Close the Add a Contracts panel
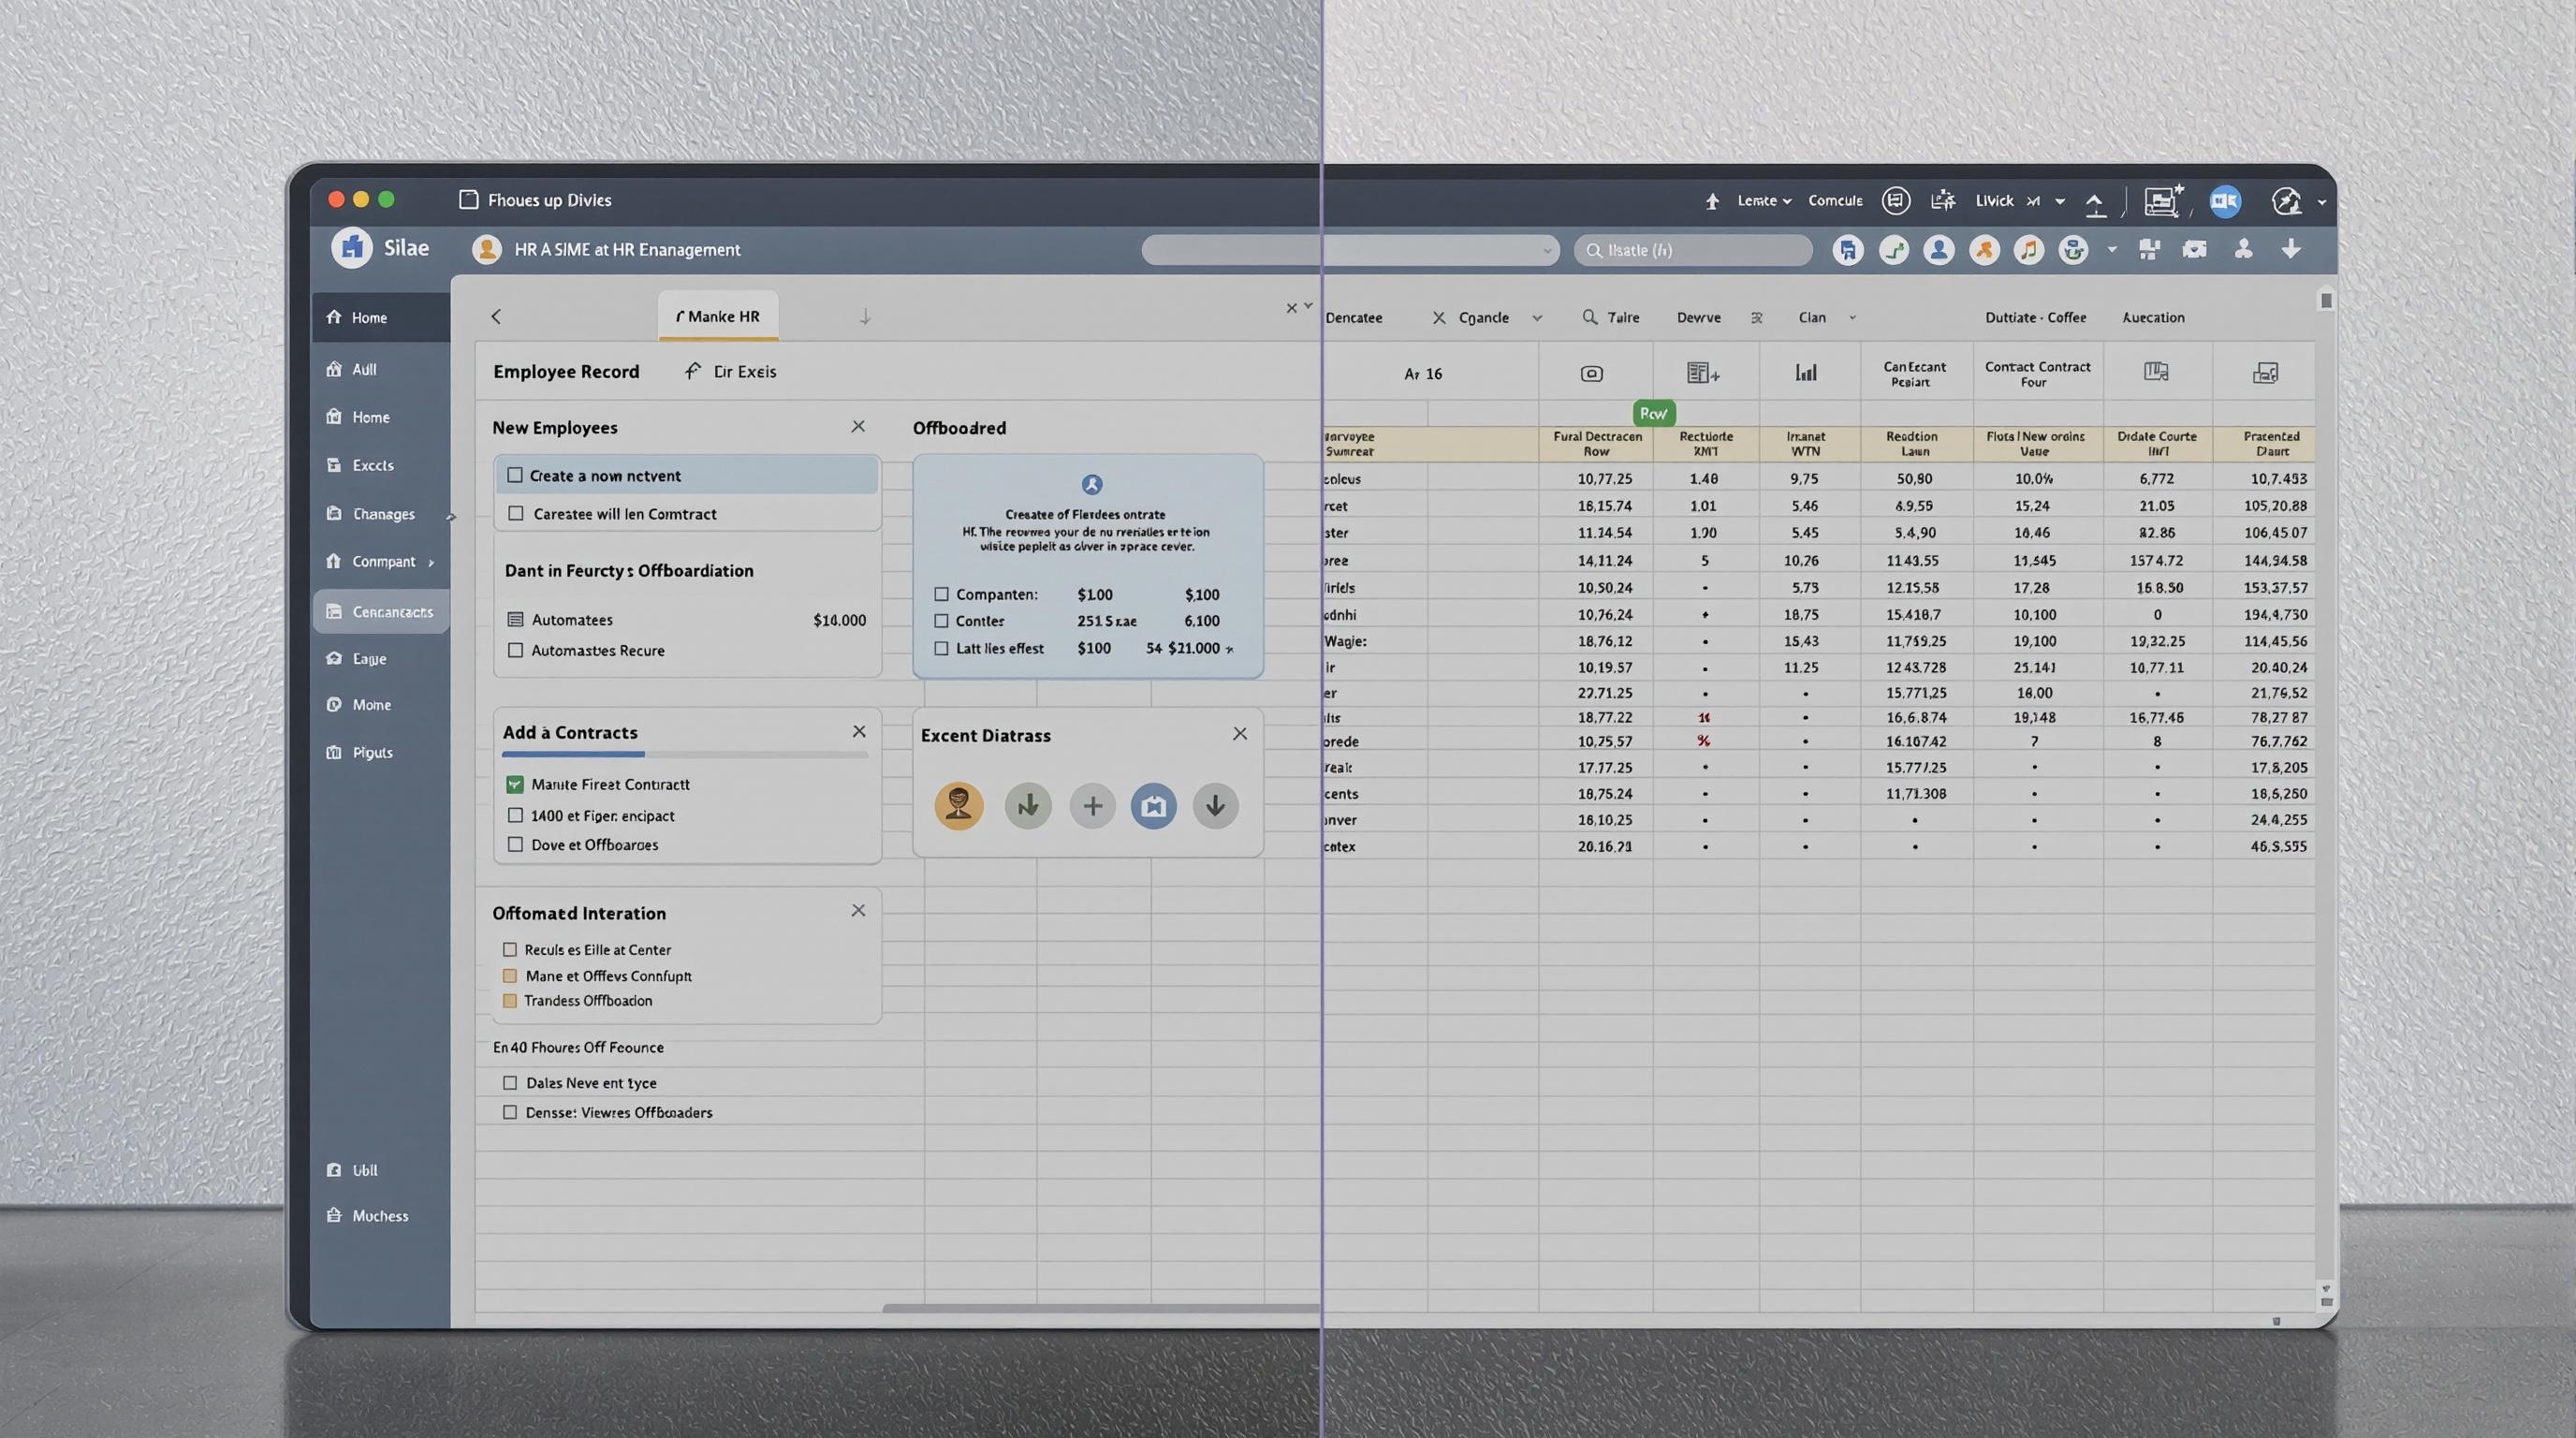Viewport: 2576px width, 1438px height. point(859,732)
